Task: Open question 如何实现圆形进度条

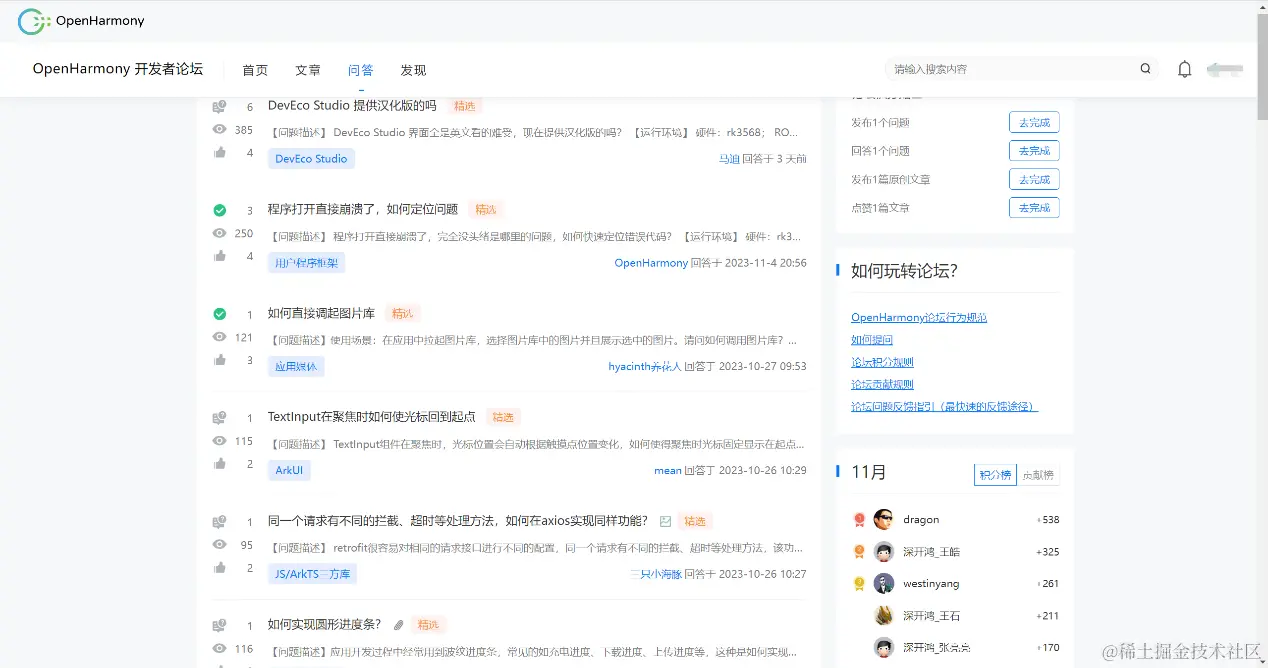Action: click(325, 624)
